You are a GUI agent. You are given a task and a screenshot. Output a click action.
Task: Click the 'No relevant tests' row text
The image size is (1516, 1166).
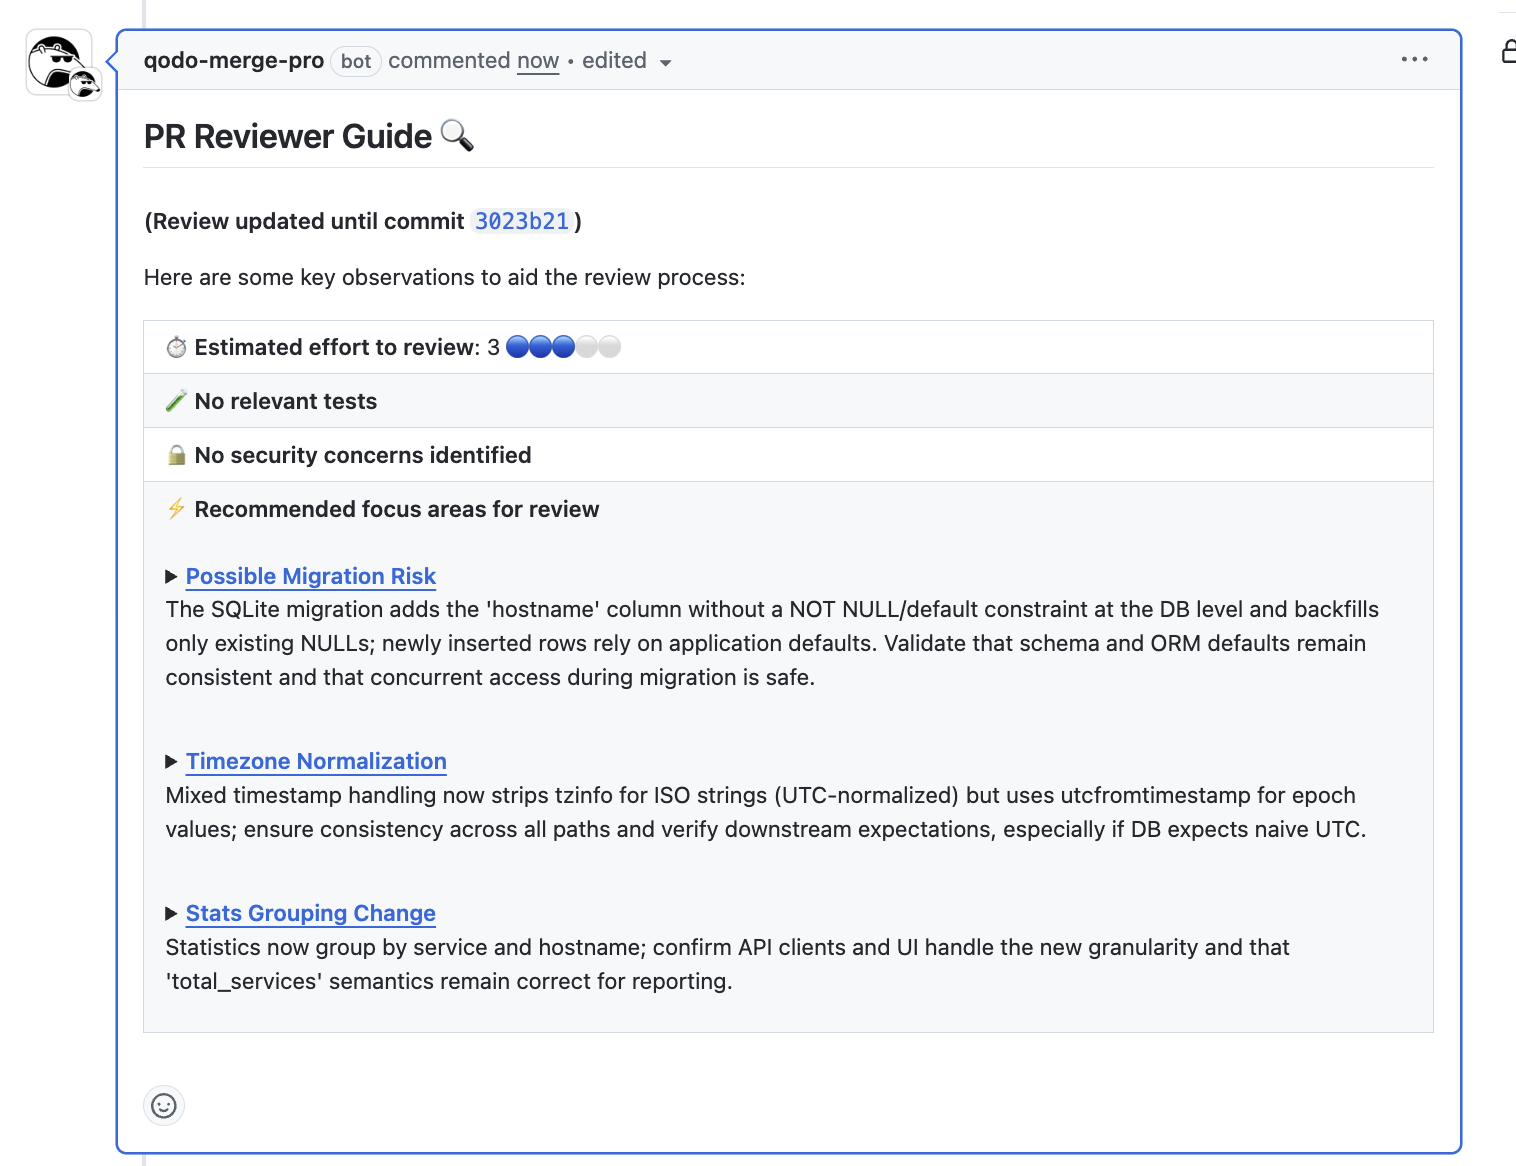286,401
